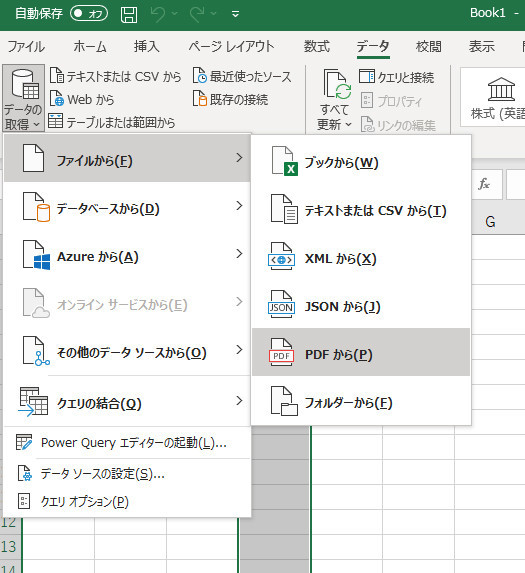Open Customize Quick Access Toolbar dropdown

tap(236, 14)
